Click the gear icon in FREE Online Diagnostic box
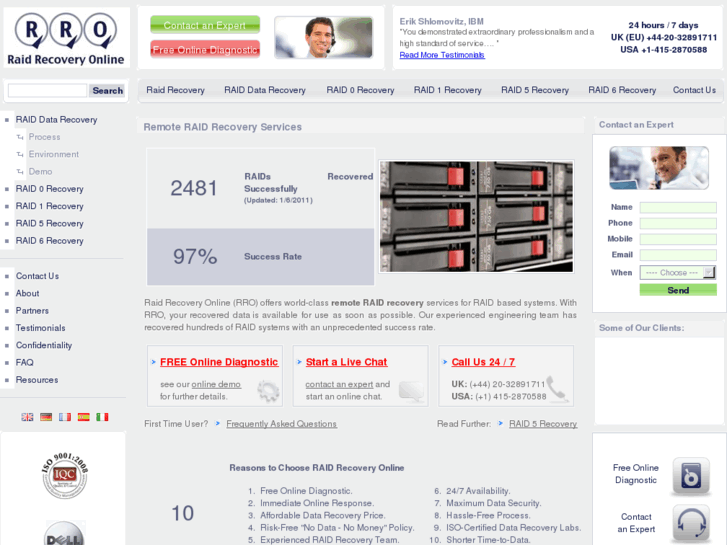Screen dimensions: 727x545 click(x=268, y=391)
